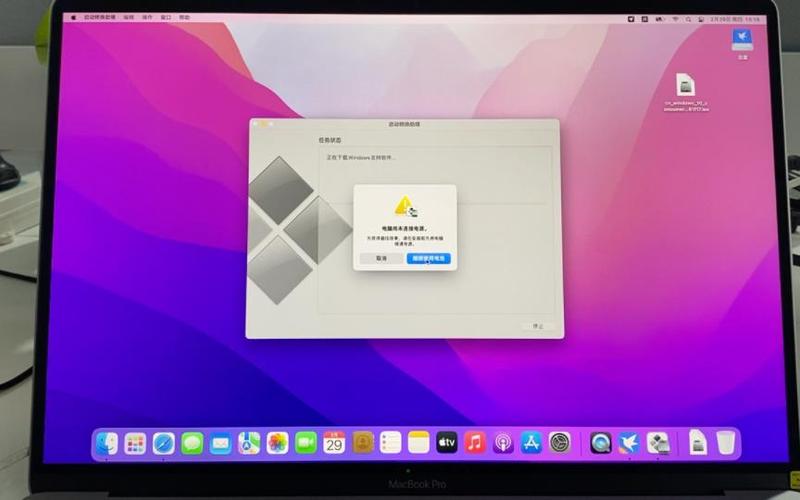
Task: Open the Trash in the Dock
Action: pos(726,442)
